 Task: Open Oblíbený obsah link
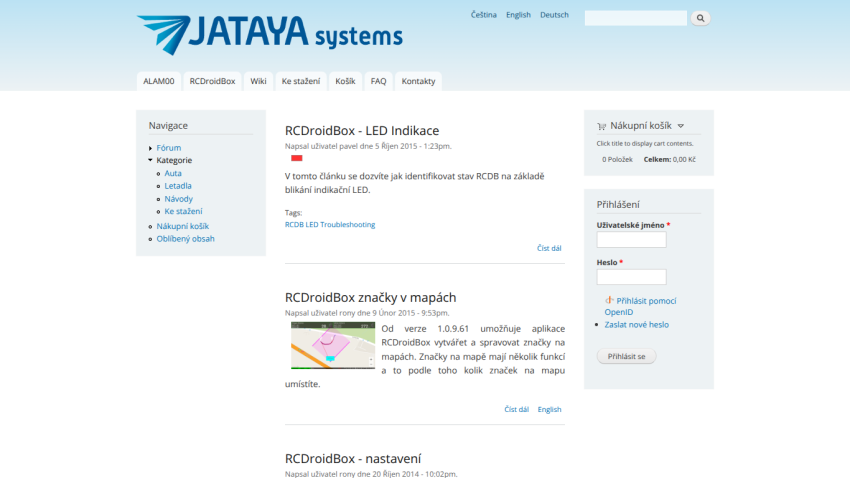coord(185,238)
